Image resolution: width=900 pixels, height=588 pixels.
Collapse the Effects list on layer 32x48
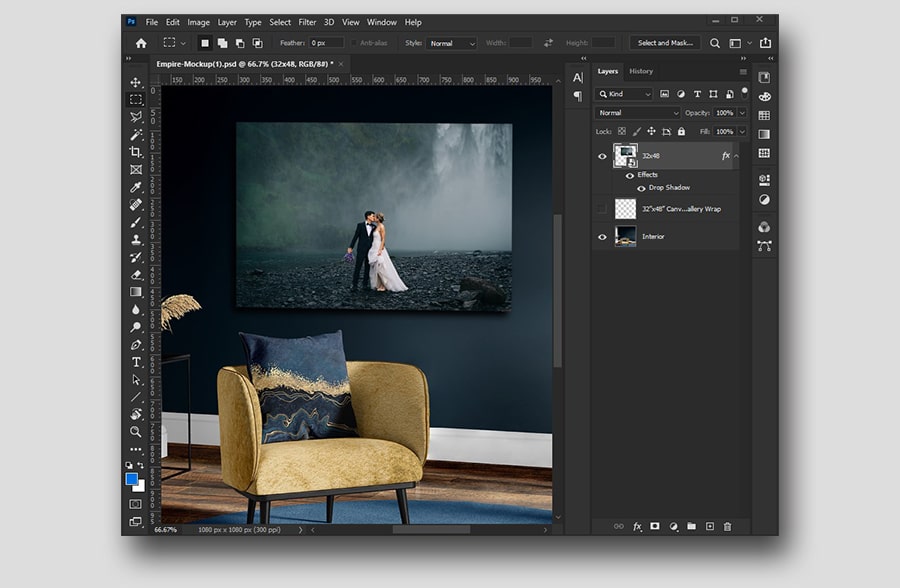click(x=737, y=156)
